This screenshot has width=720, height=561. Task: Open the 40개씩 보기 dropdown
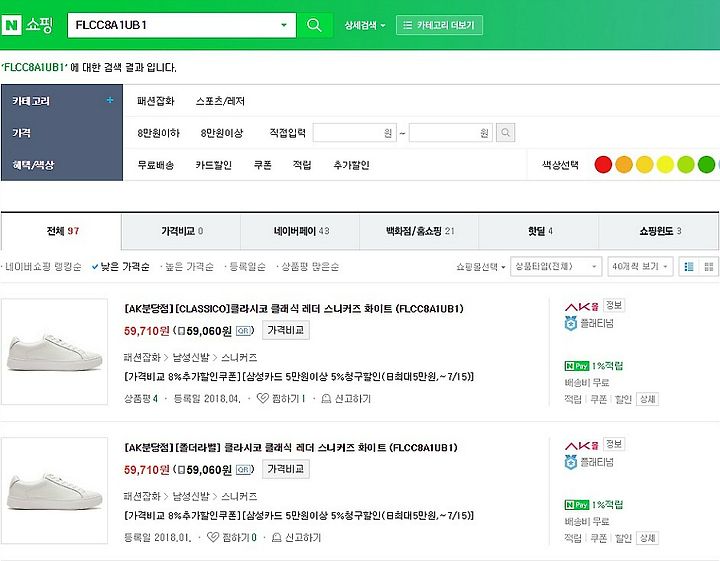click(640, 266)
